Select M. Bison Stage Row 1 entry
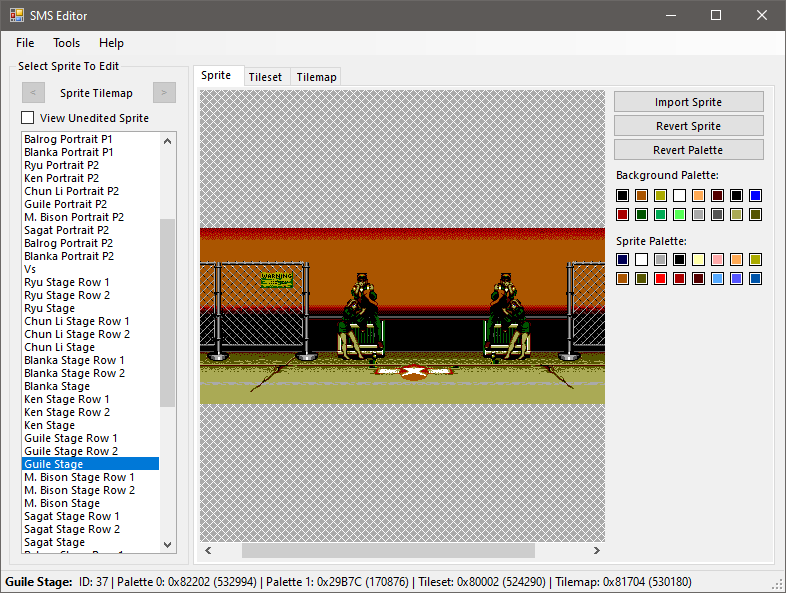This screenshot has width=786, height=593. (x=91, y=477)
